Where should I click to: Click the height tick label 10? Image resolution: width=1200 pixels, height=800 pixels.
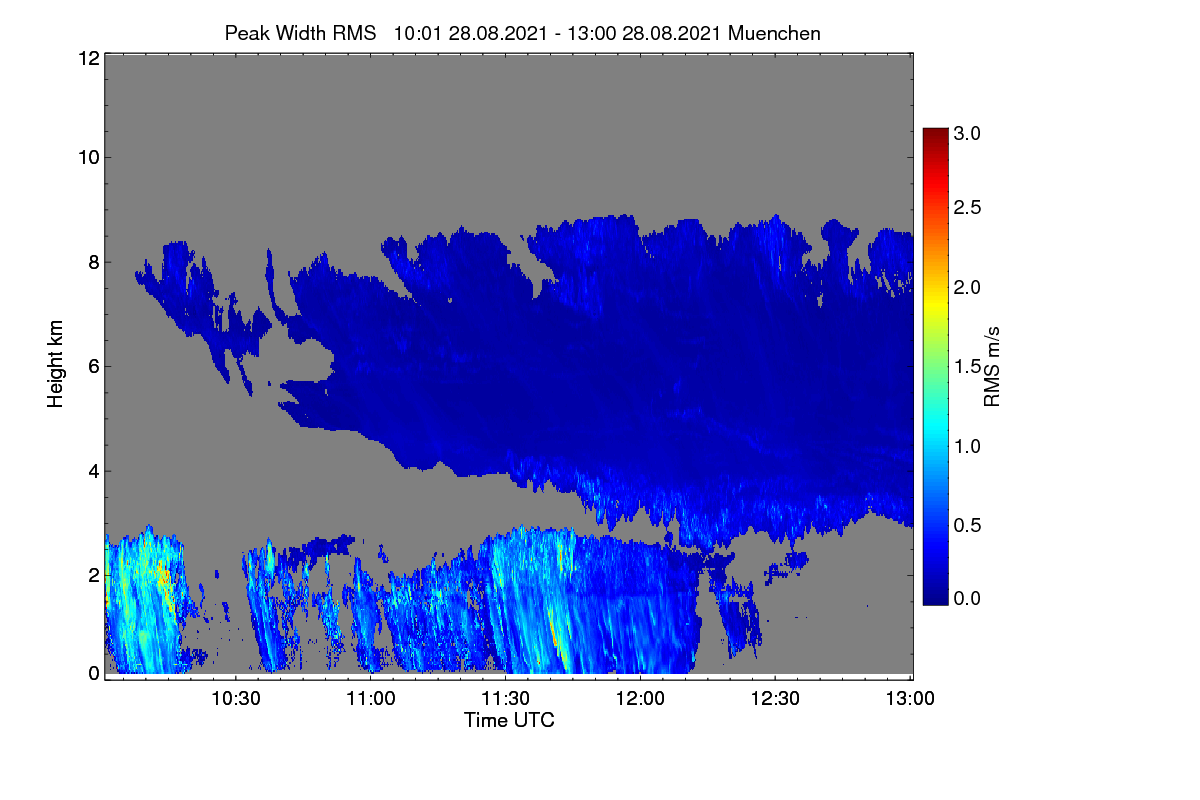click(x=88, y=157)
